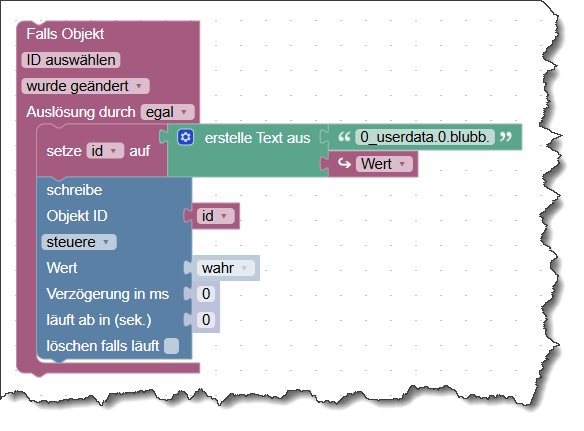The image size is (584, 431).
Task: Select the 'setze' variable block label
Action: (x=64, y=151)
